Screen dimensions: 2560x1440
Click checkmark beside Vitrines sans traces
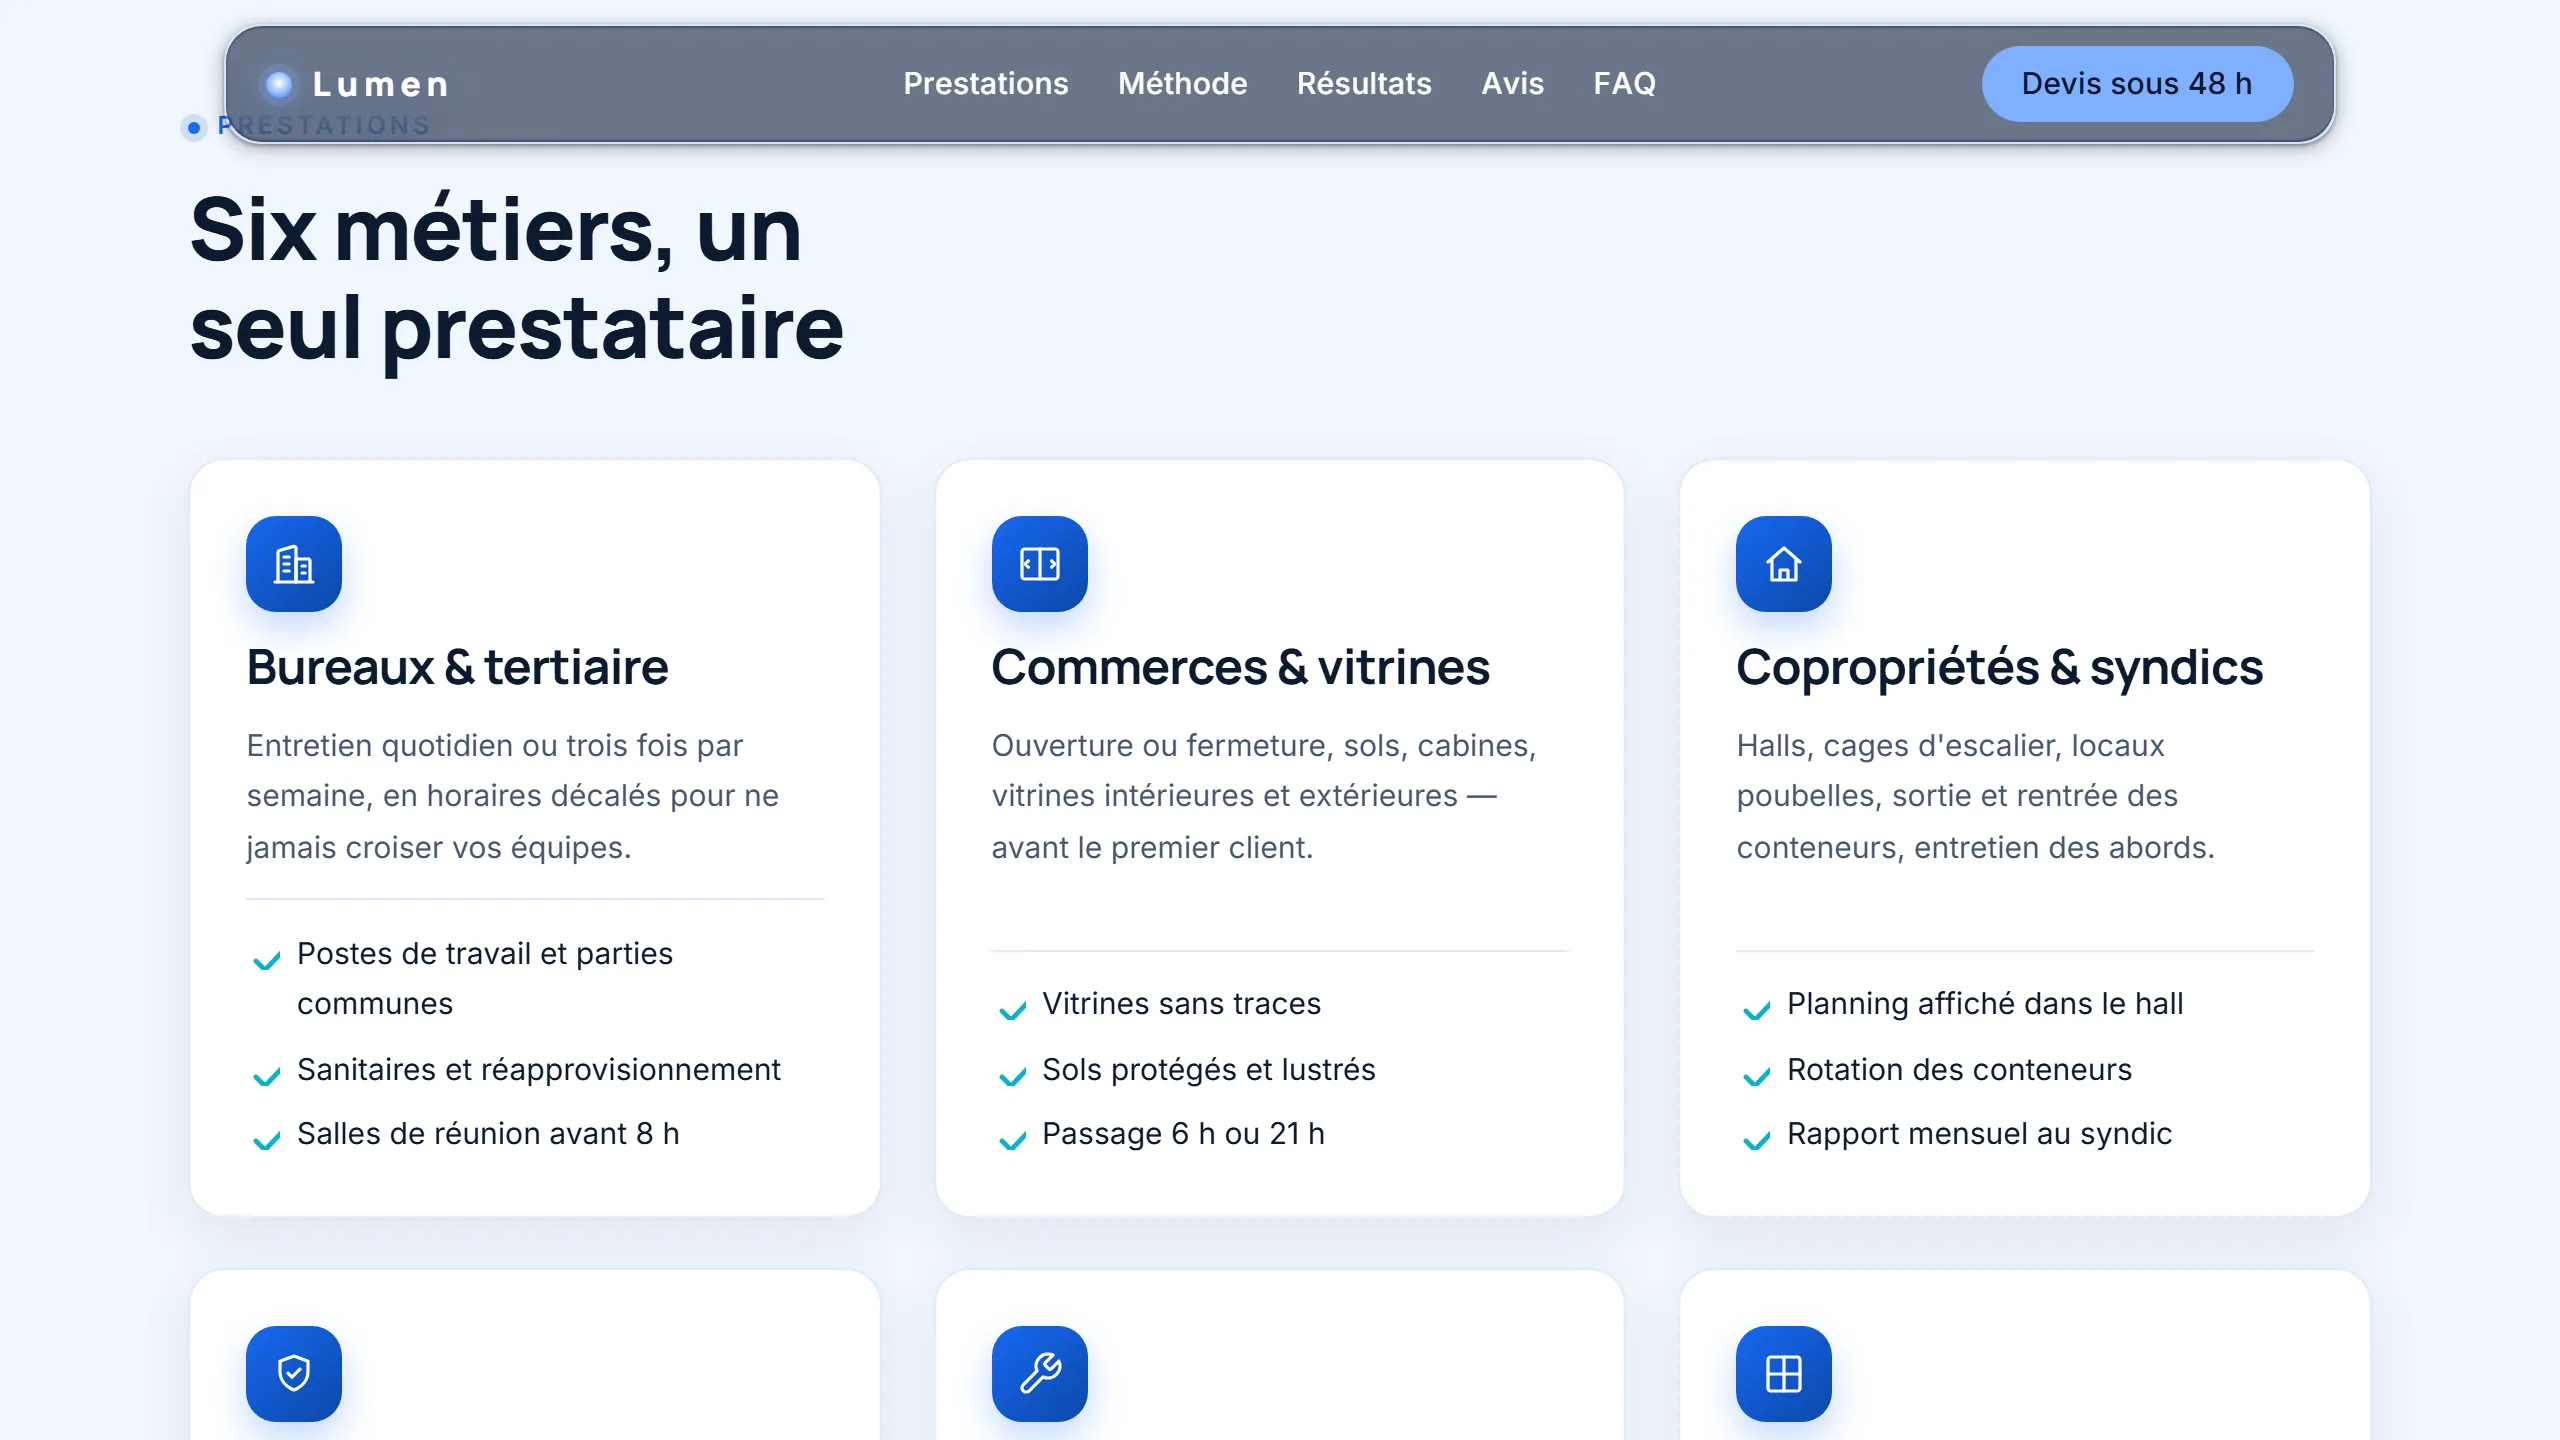(x=1012, y=1011)
